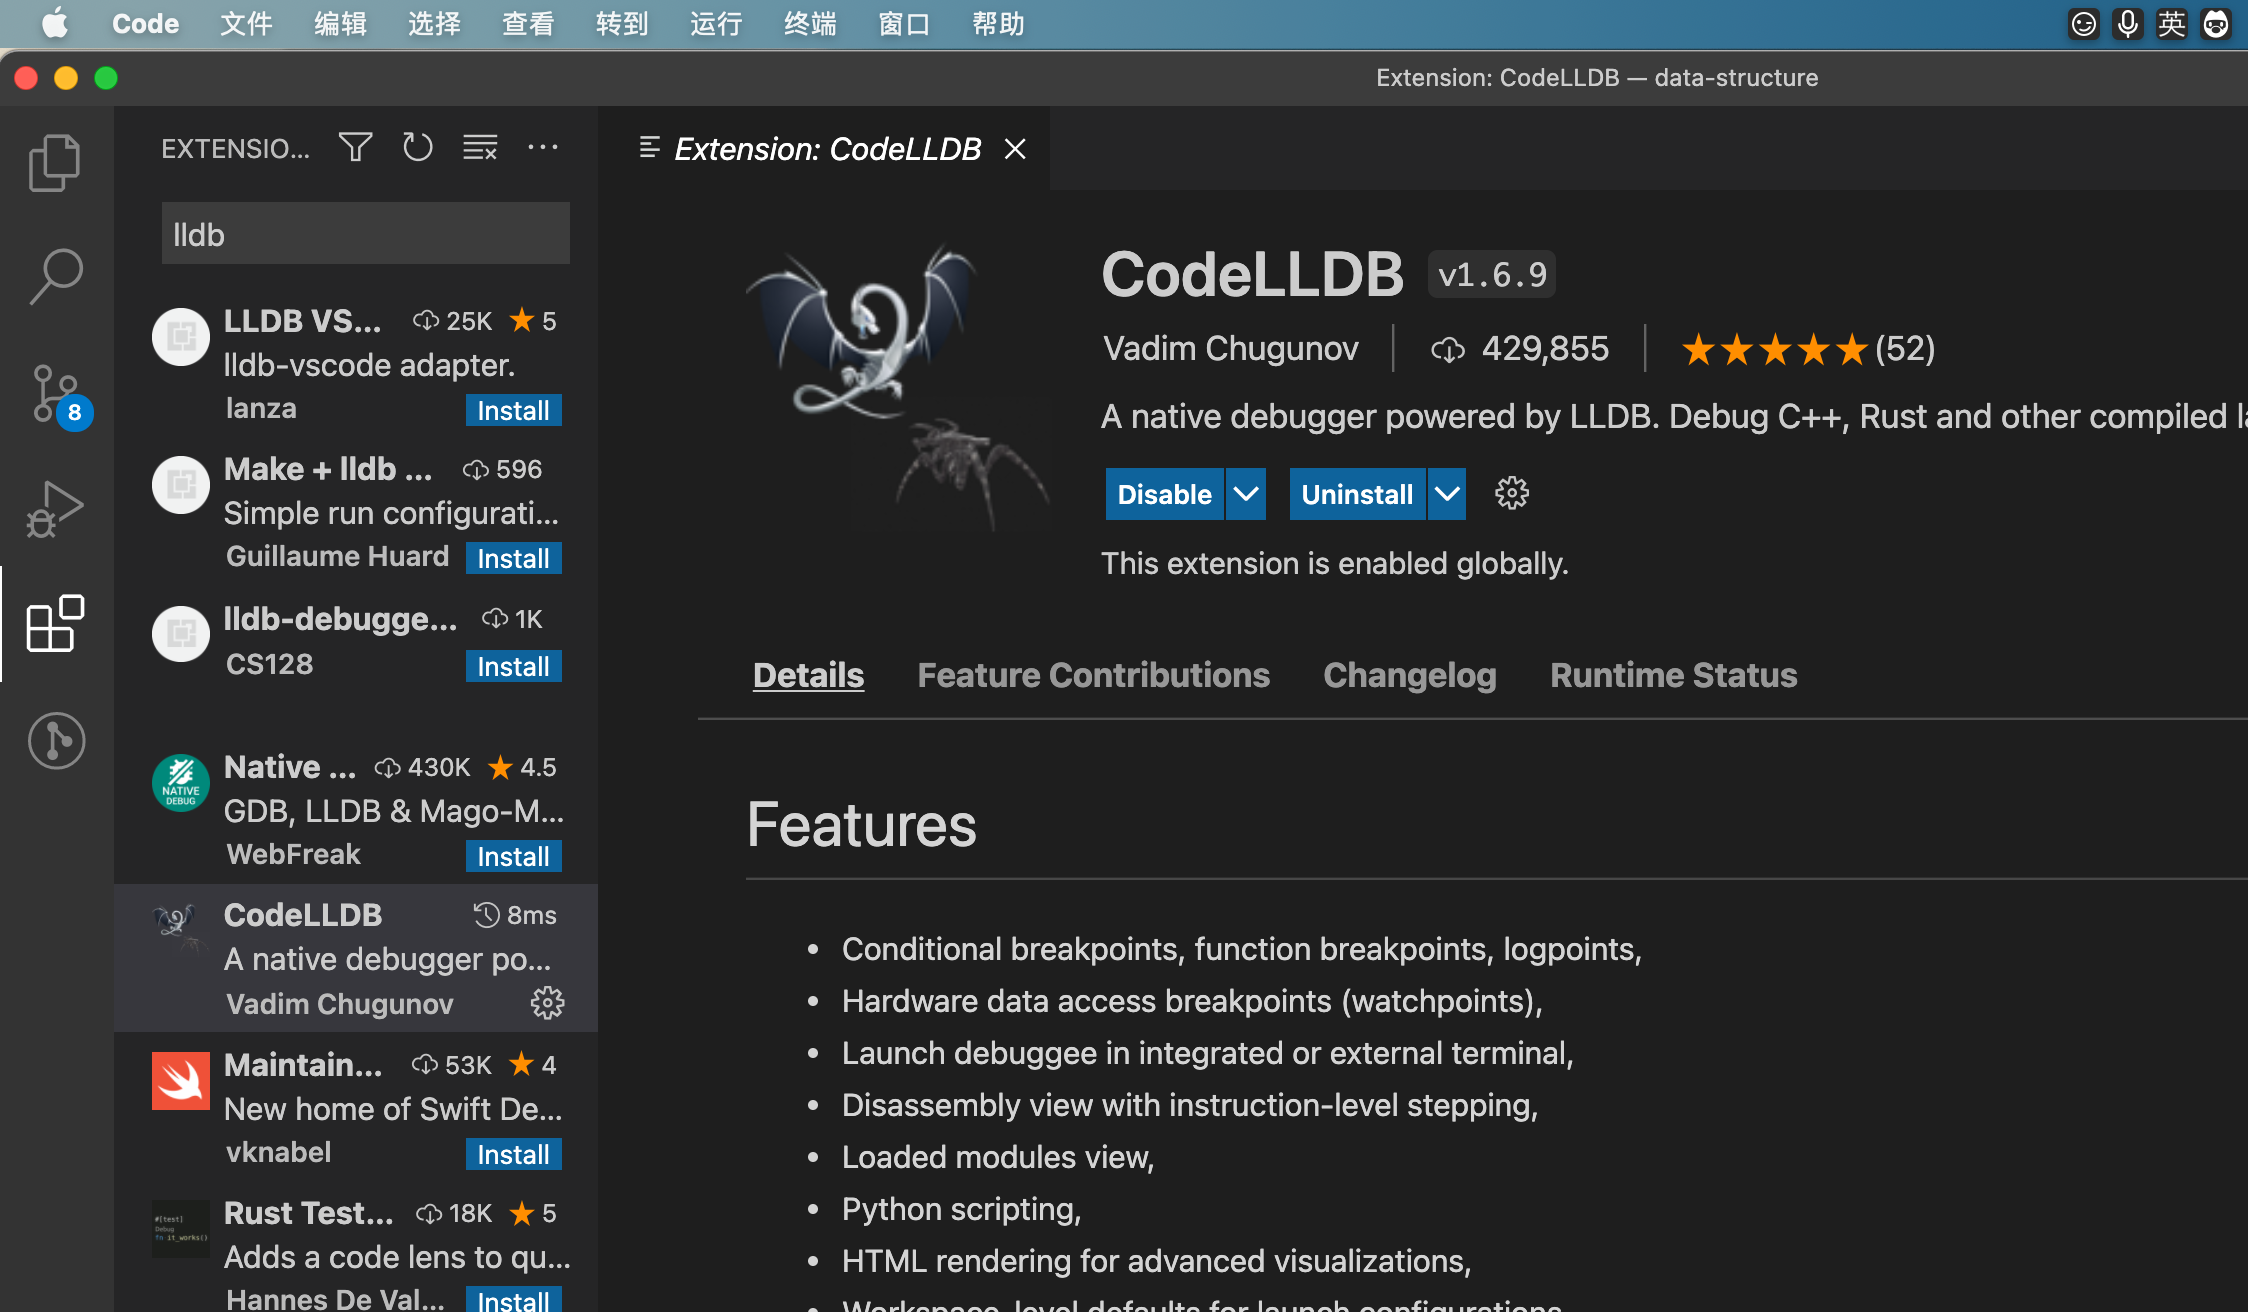Open the Feature Contributions tab
The height and width of the screenshot is (1312, 2248).
[x=1093, y=675]
